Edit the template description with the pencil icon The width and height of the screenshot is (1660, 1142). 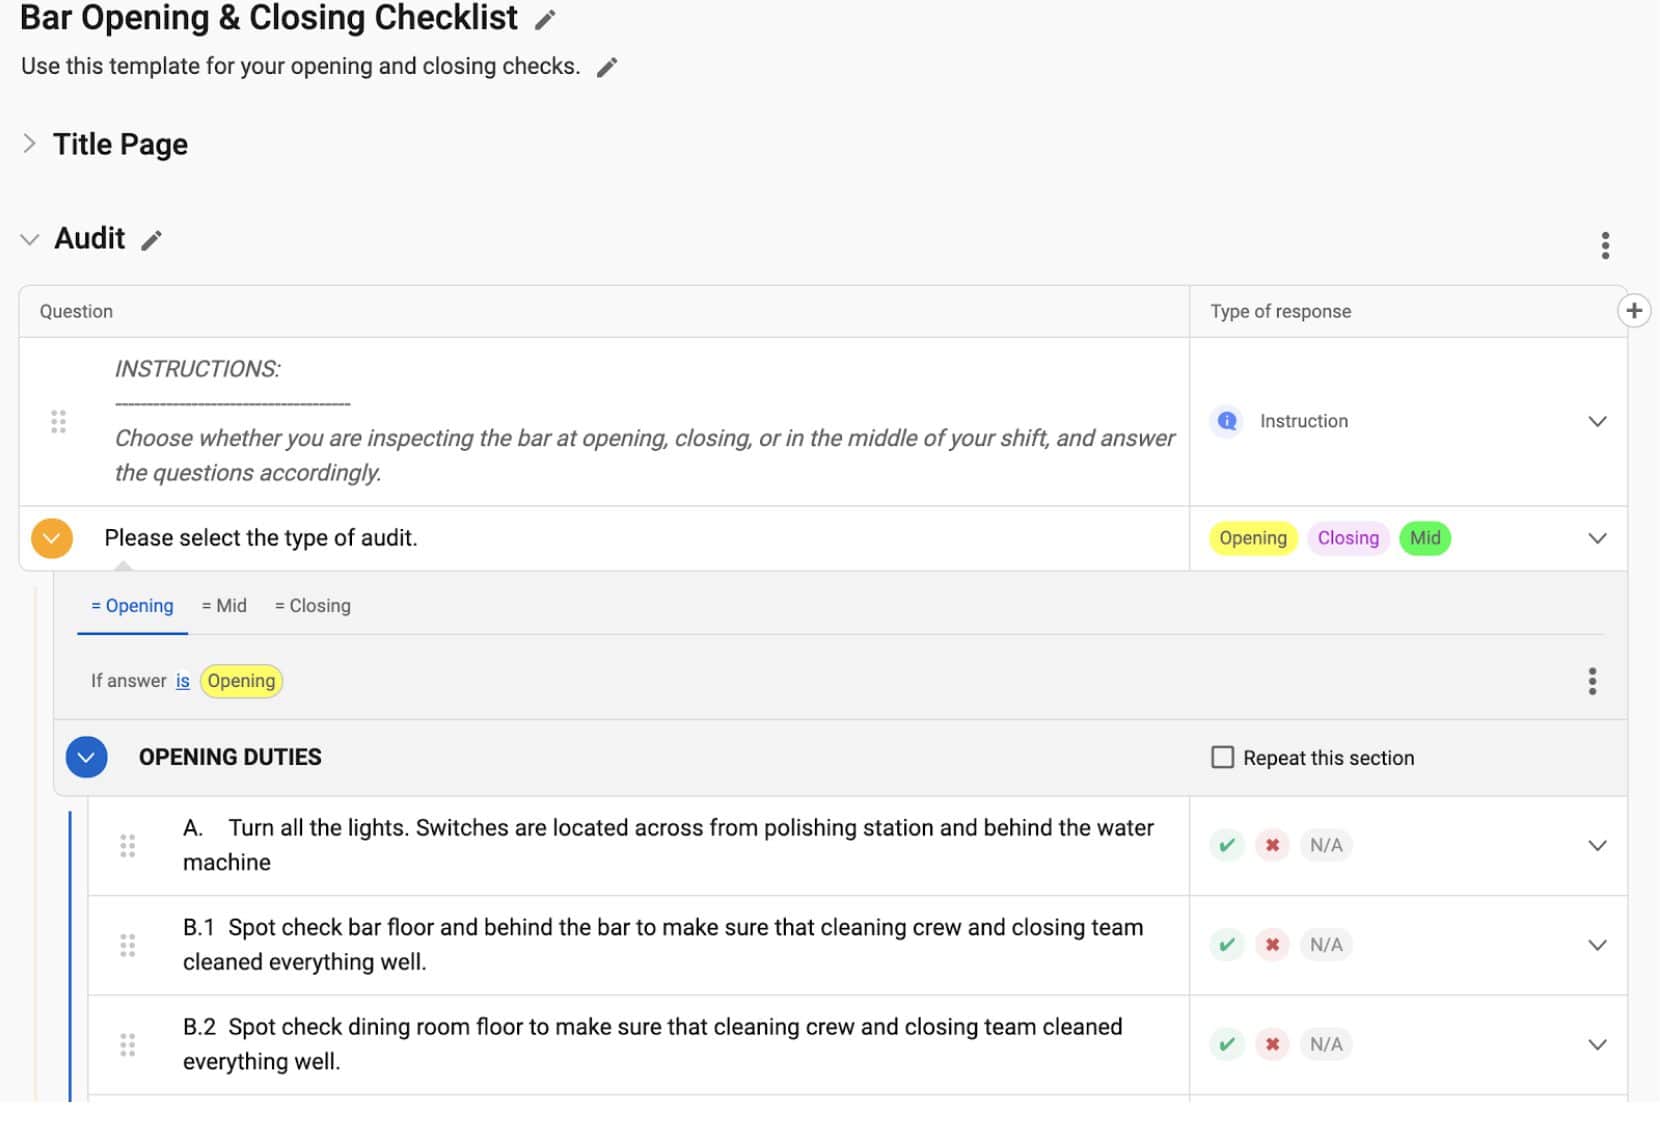(x=607, y=67)
